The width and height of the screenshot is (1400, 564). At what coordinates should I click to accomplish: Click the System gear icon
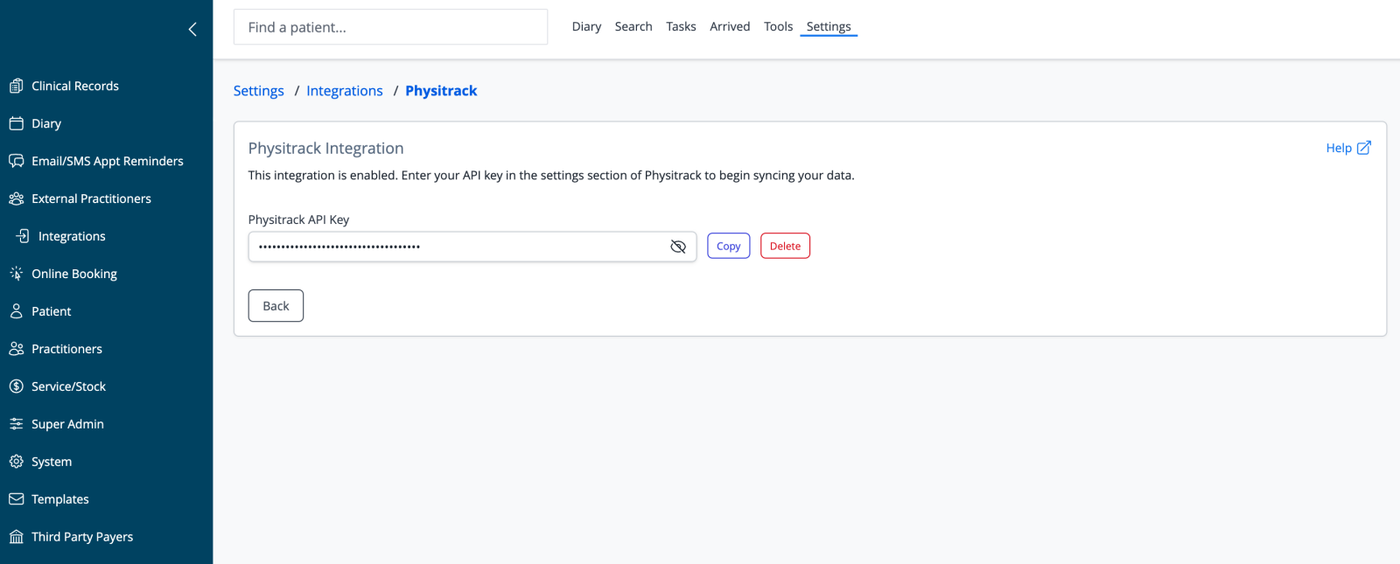16,461
